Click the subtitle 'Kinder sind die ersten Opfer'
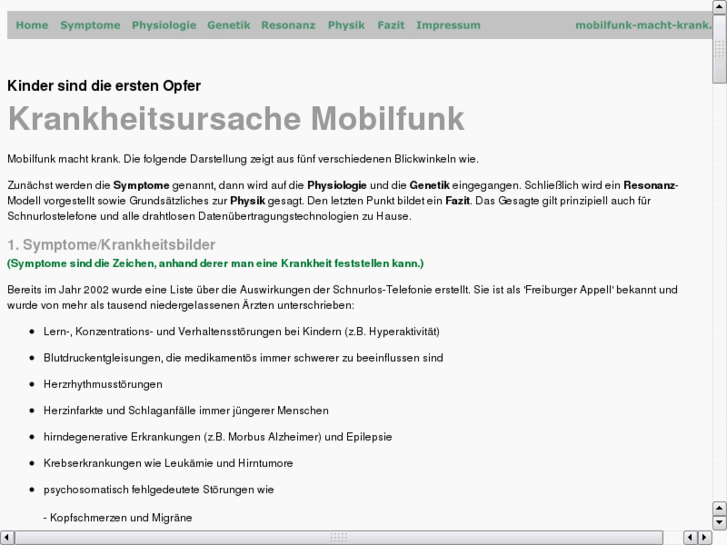The width and height of the screenshot is (727, 545). click(x=104, y=86)
